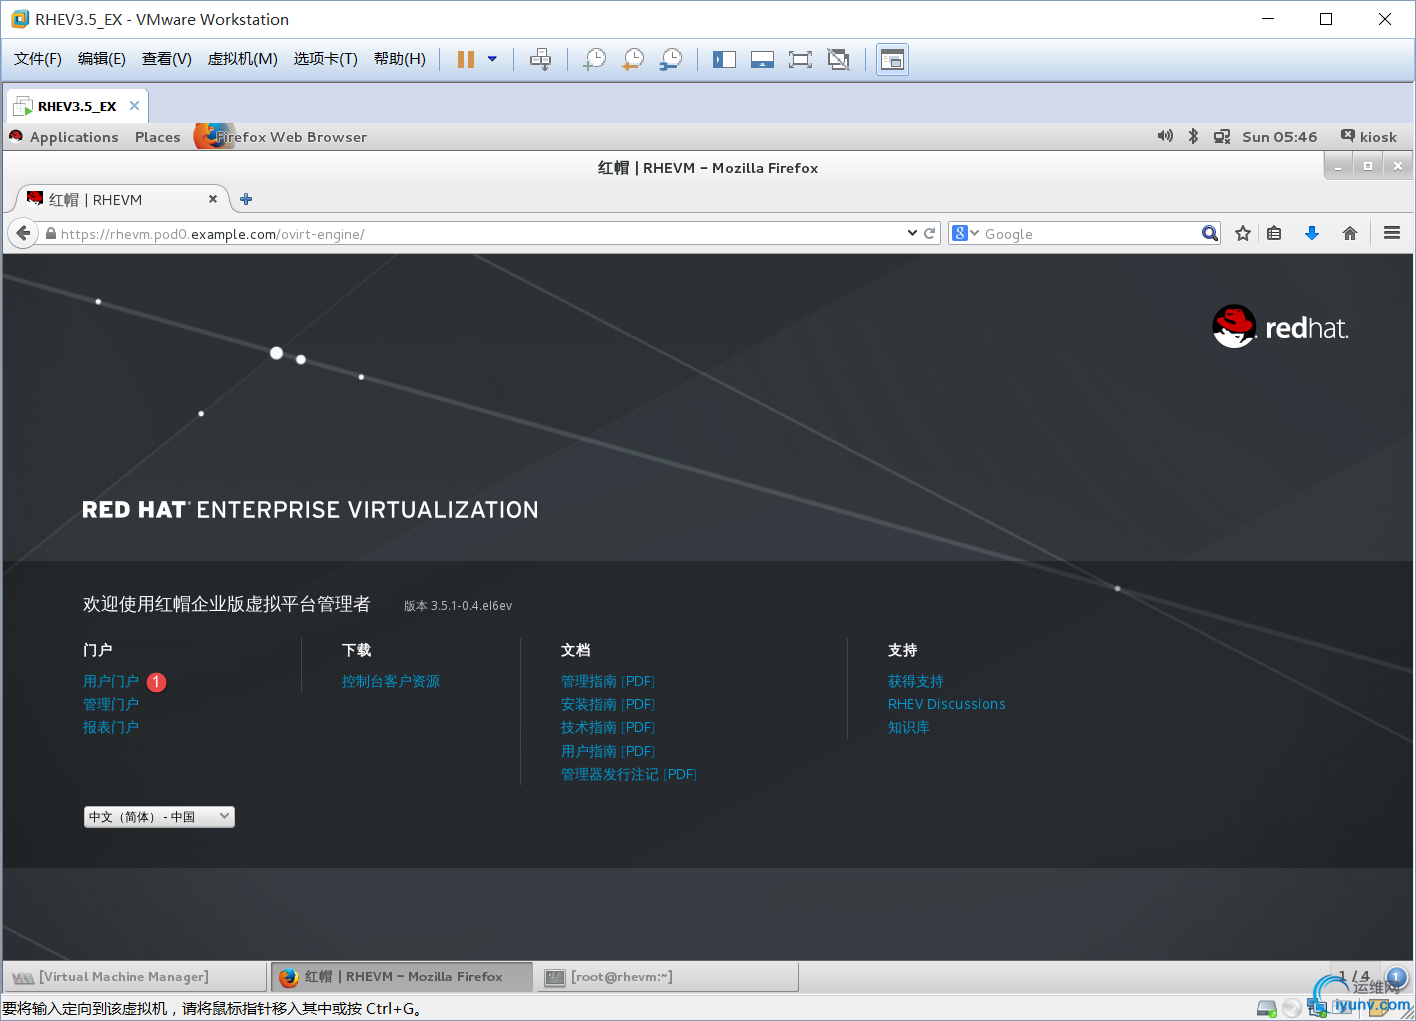The width and height of the screenshot is (1416, 1021).
Task: Open the 知识库 link
Action: 909,727
